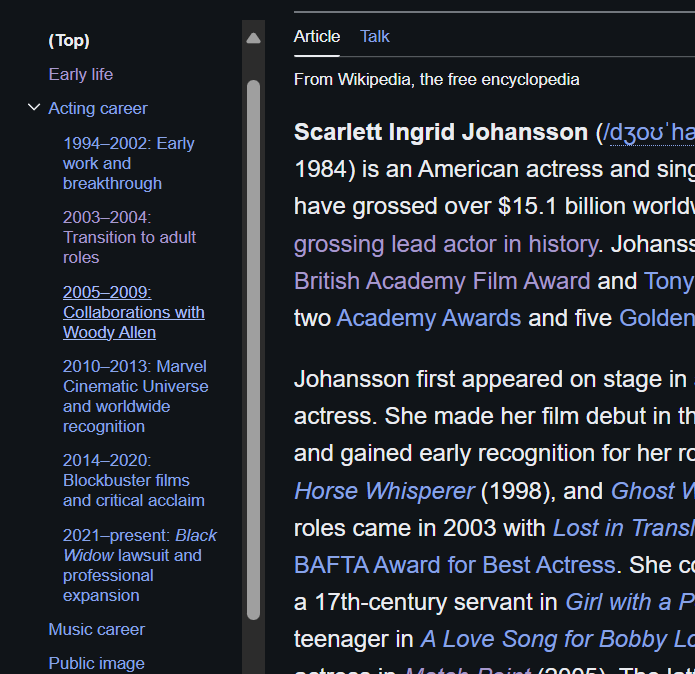Jump to 2021–present Black Widow lawsuit section
This screenshot has width=695, height=674.
[x=139, y=565]
